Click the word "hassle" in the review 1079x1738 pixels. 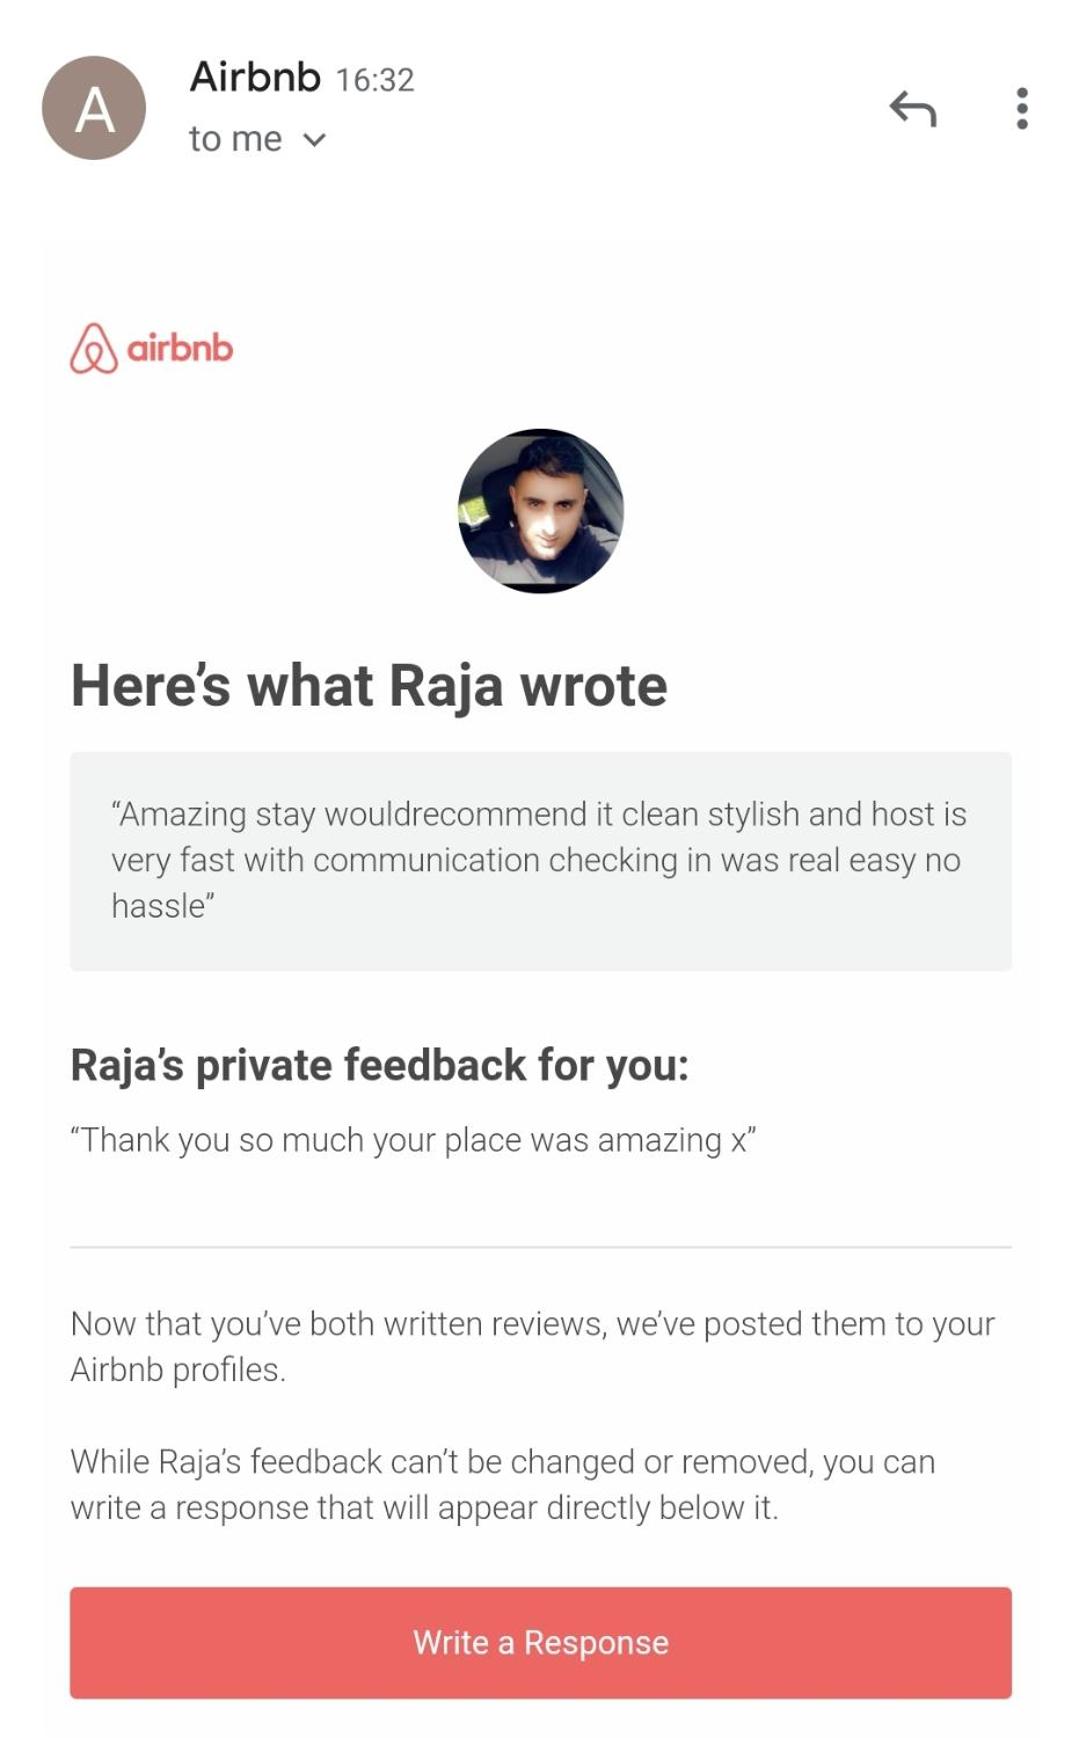(x=158, y=906)
